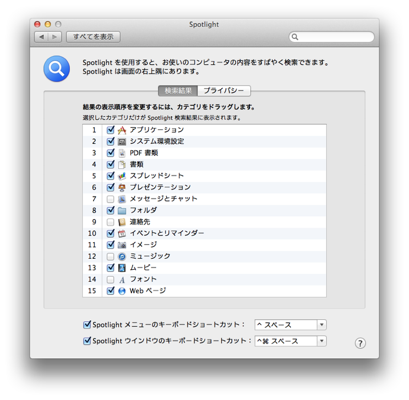
Task: Click the messages and chat icon in row 7
Action: 122,199
